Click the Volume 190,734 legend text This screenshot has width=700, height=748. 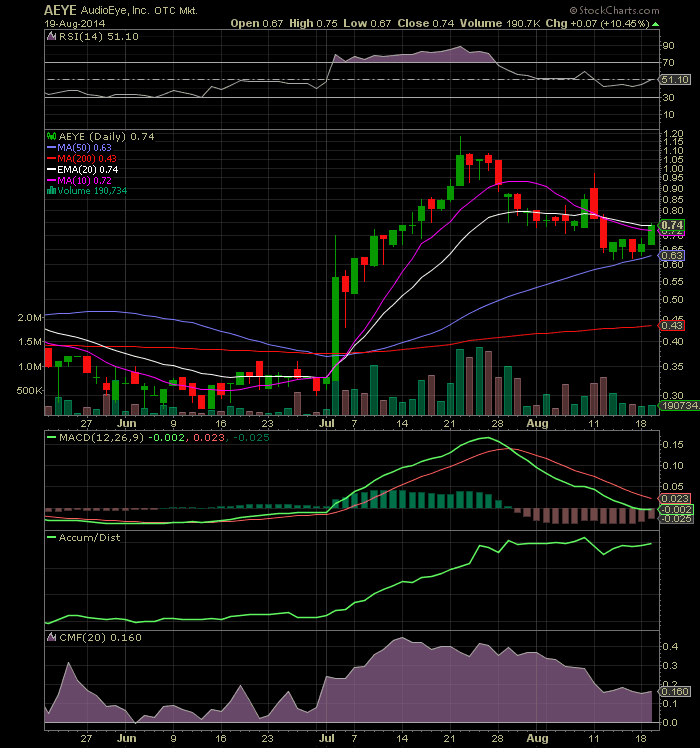tap(92, 191)
